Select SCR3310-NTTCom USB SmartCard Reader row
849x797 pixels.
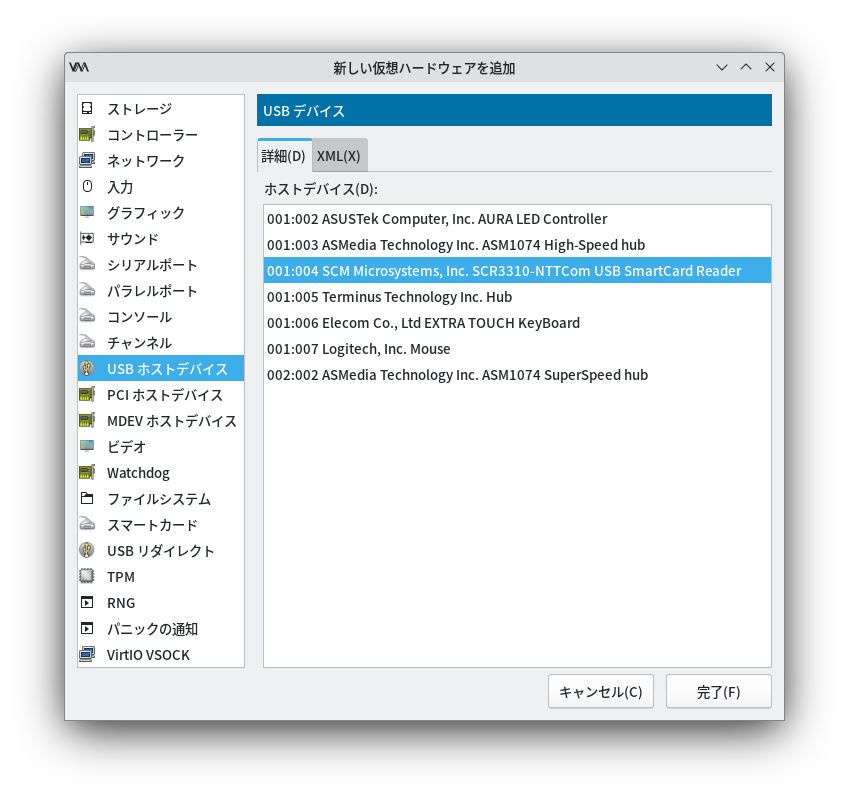pos(517,271)
